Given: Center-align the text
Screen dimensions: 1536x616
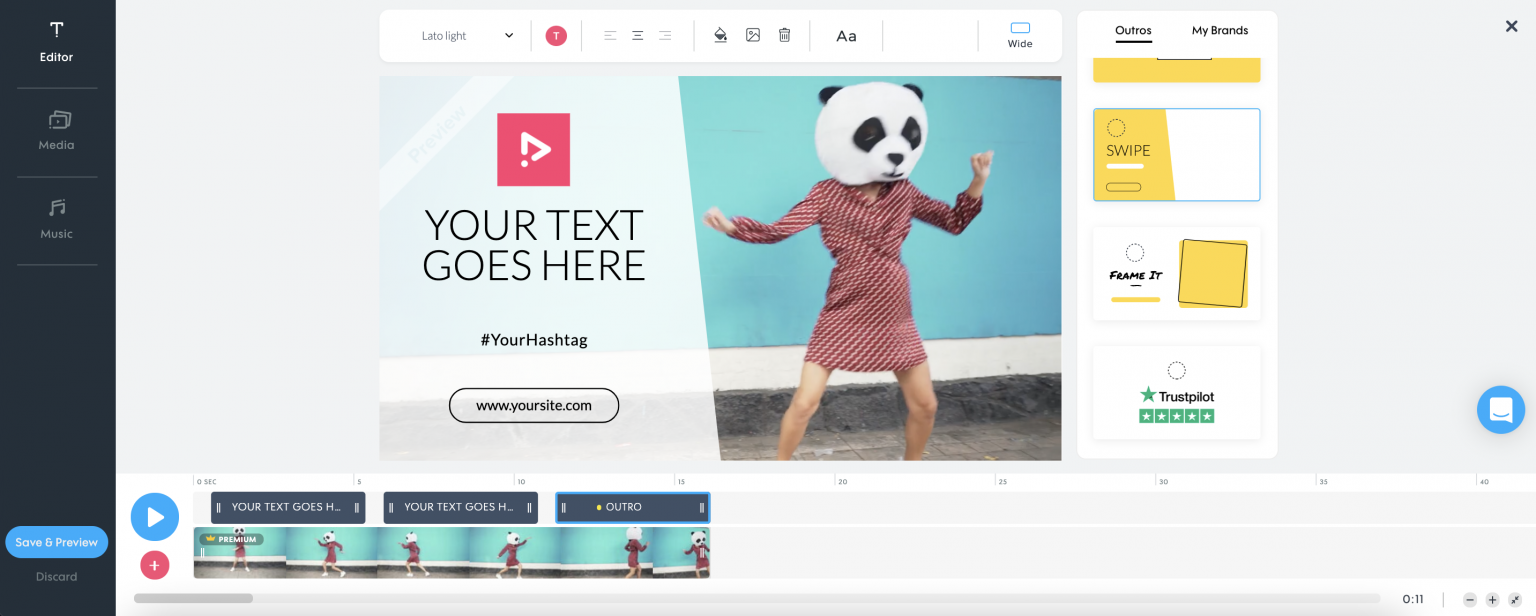Looking at the screenshot, I should pyautogui.click(x=637, y=36).
